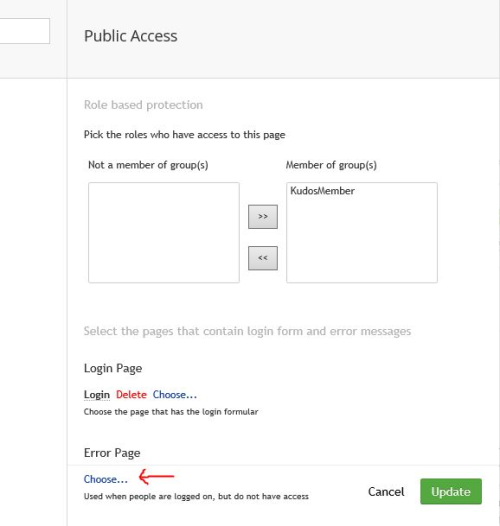Click the green Update button

click(451, 491)
